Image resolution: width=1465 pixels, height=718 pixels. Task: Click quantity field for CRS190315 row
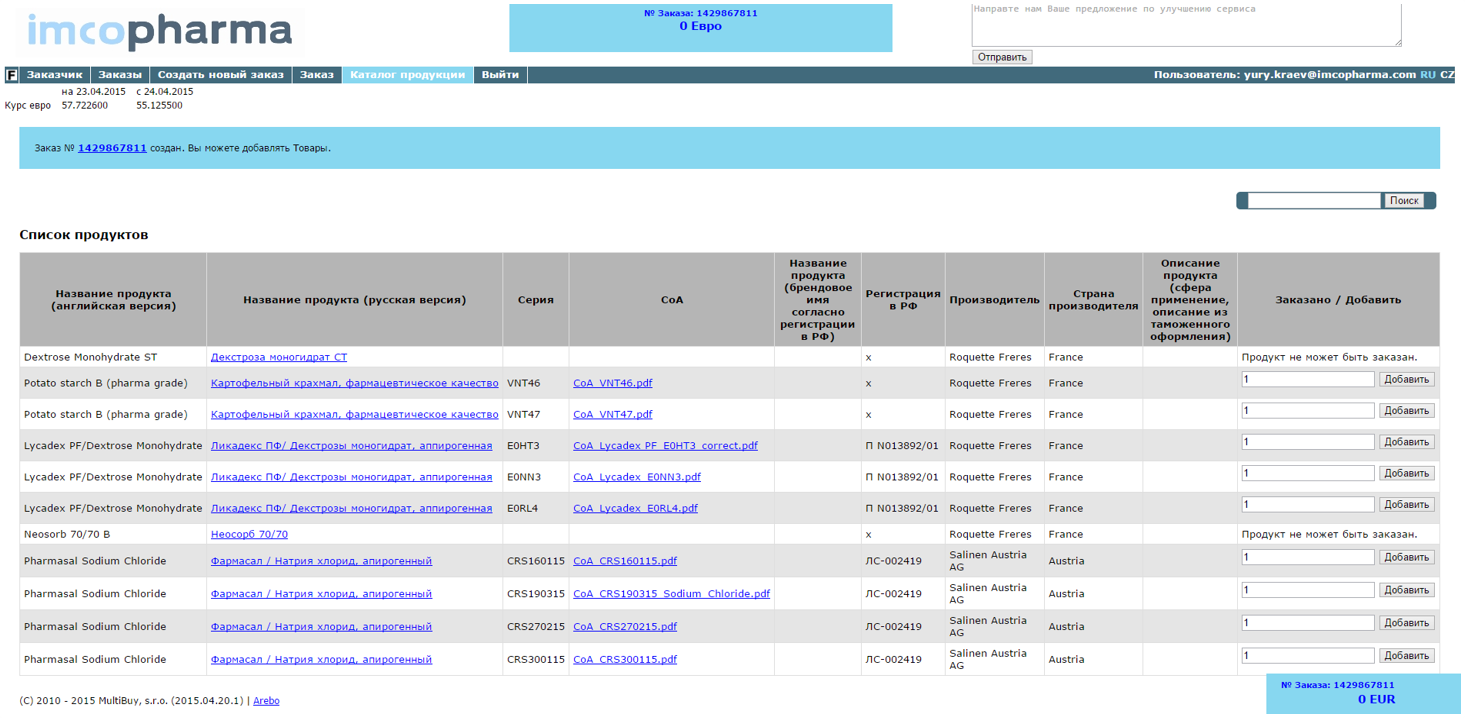point(1308,590)
